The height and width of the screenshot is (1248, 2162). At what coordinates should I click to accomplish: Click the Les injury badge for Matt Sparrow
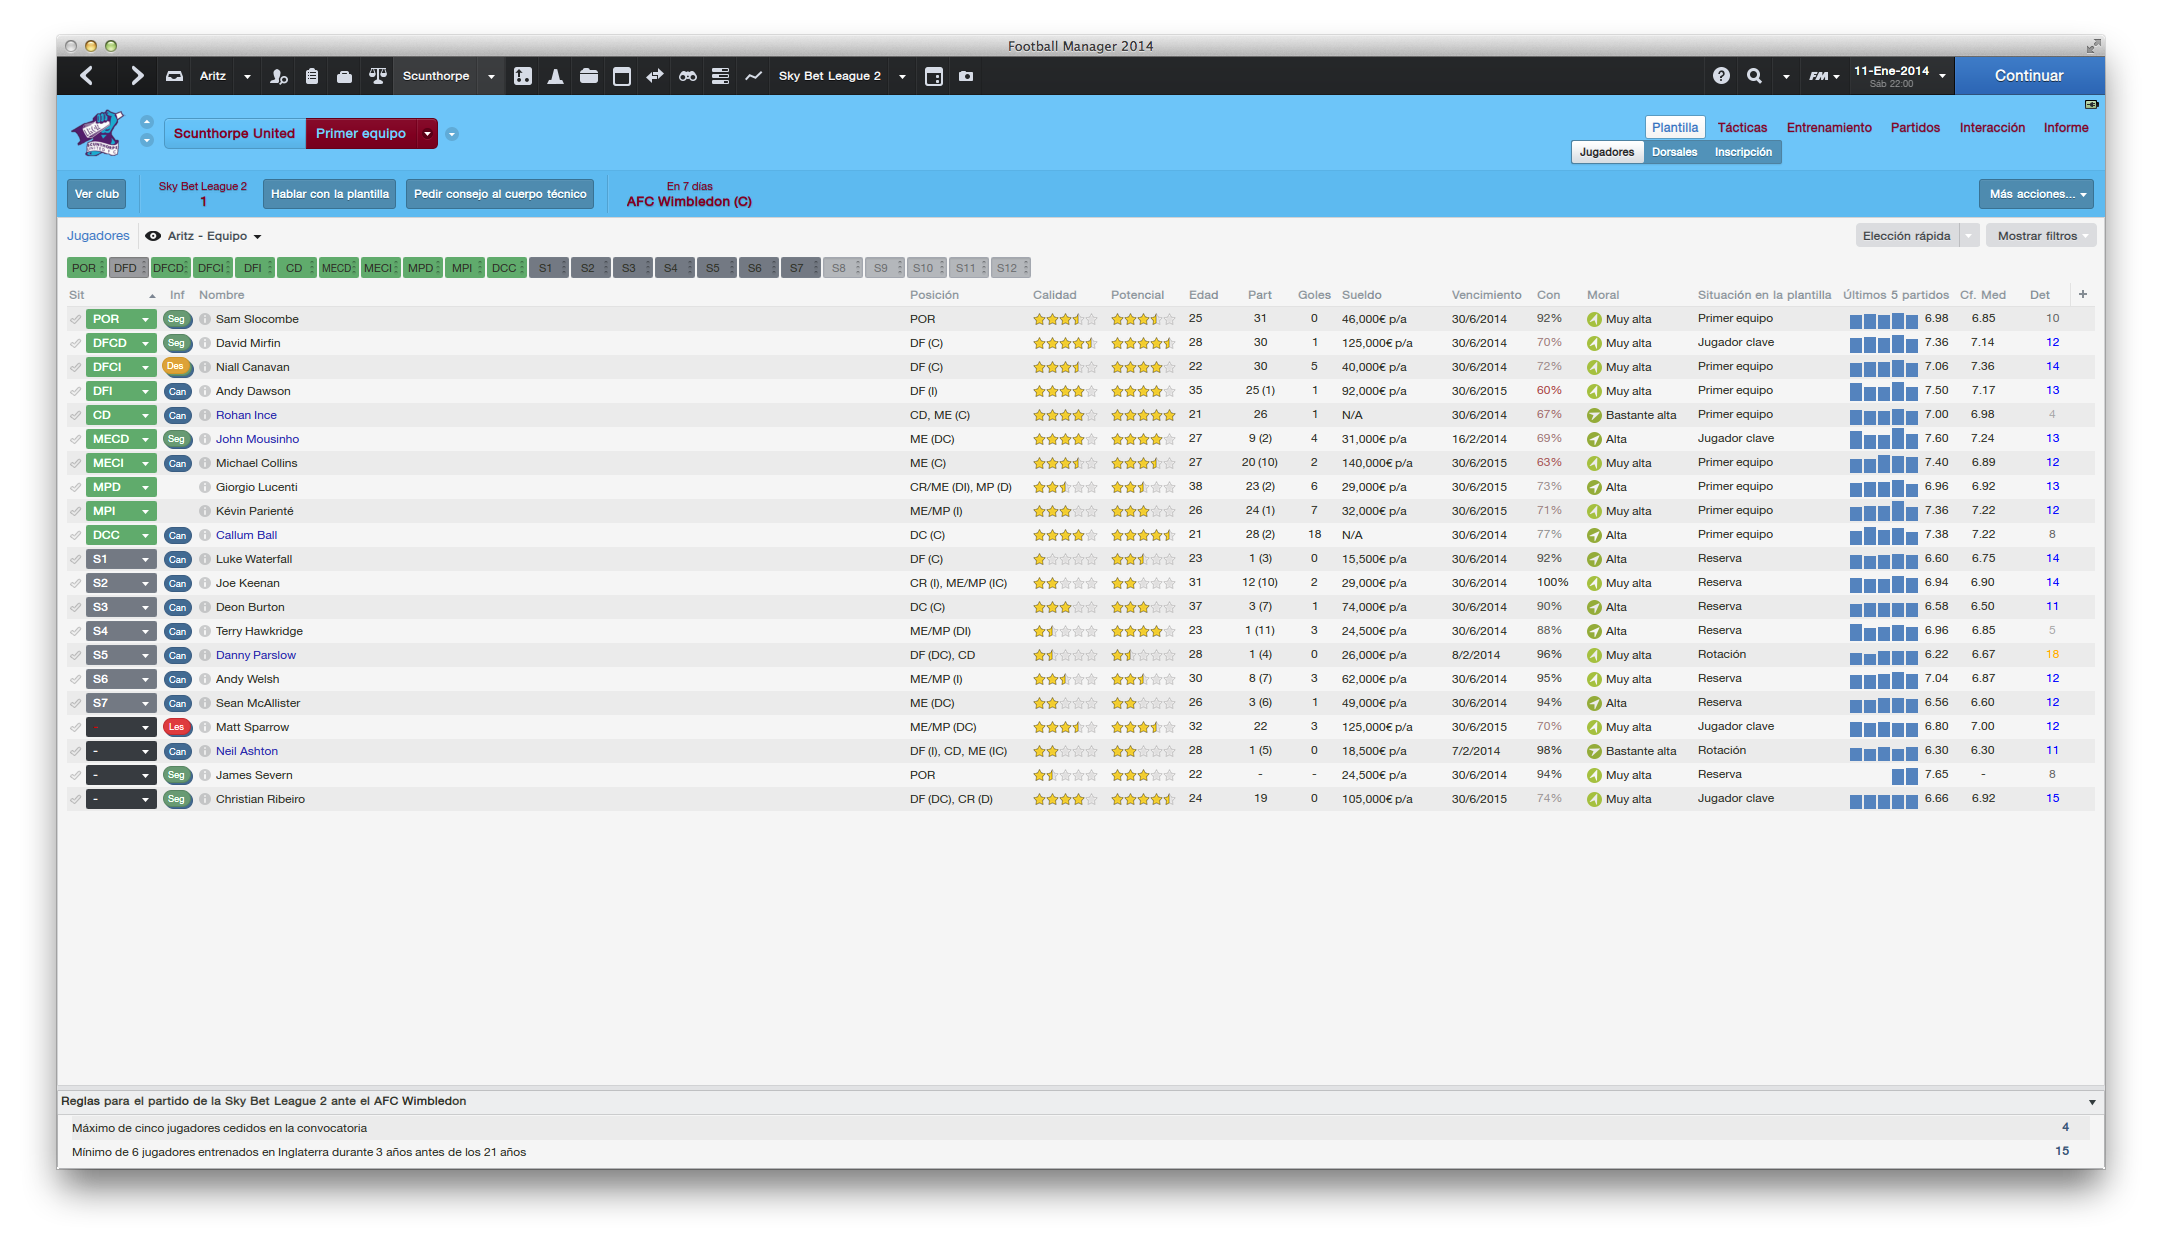tap(177, 727)
